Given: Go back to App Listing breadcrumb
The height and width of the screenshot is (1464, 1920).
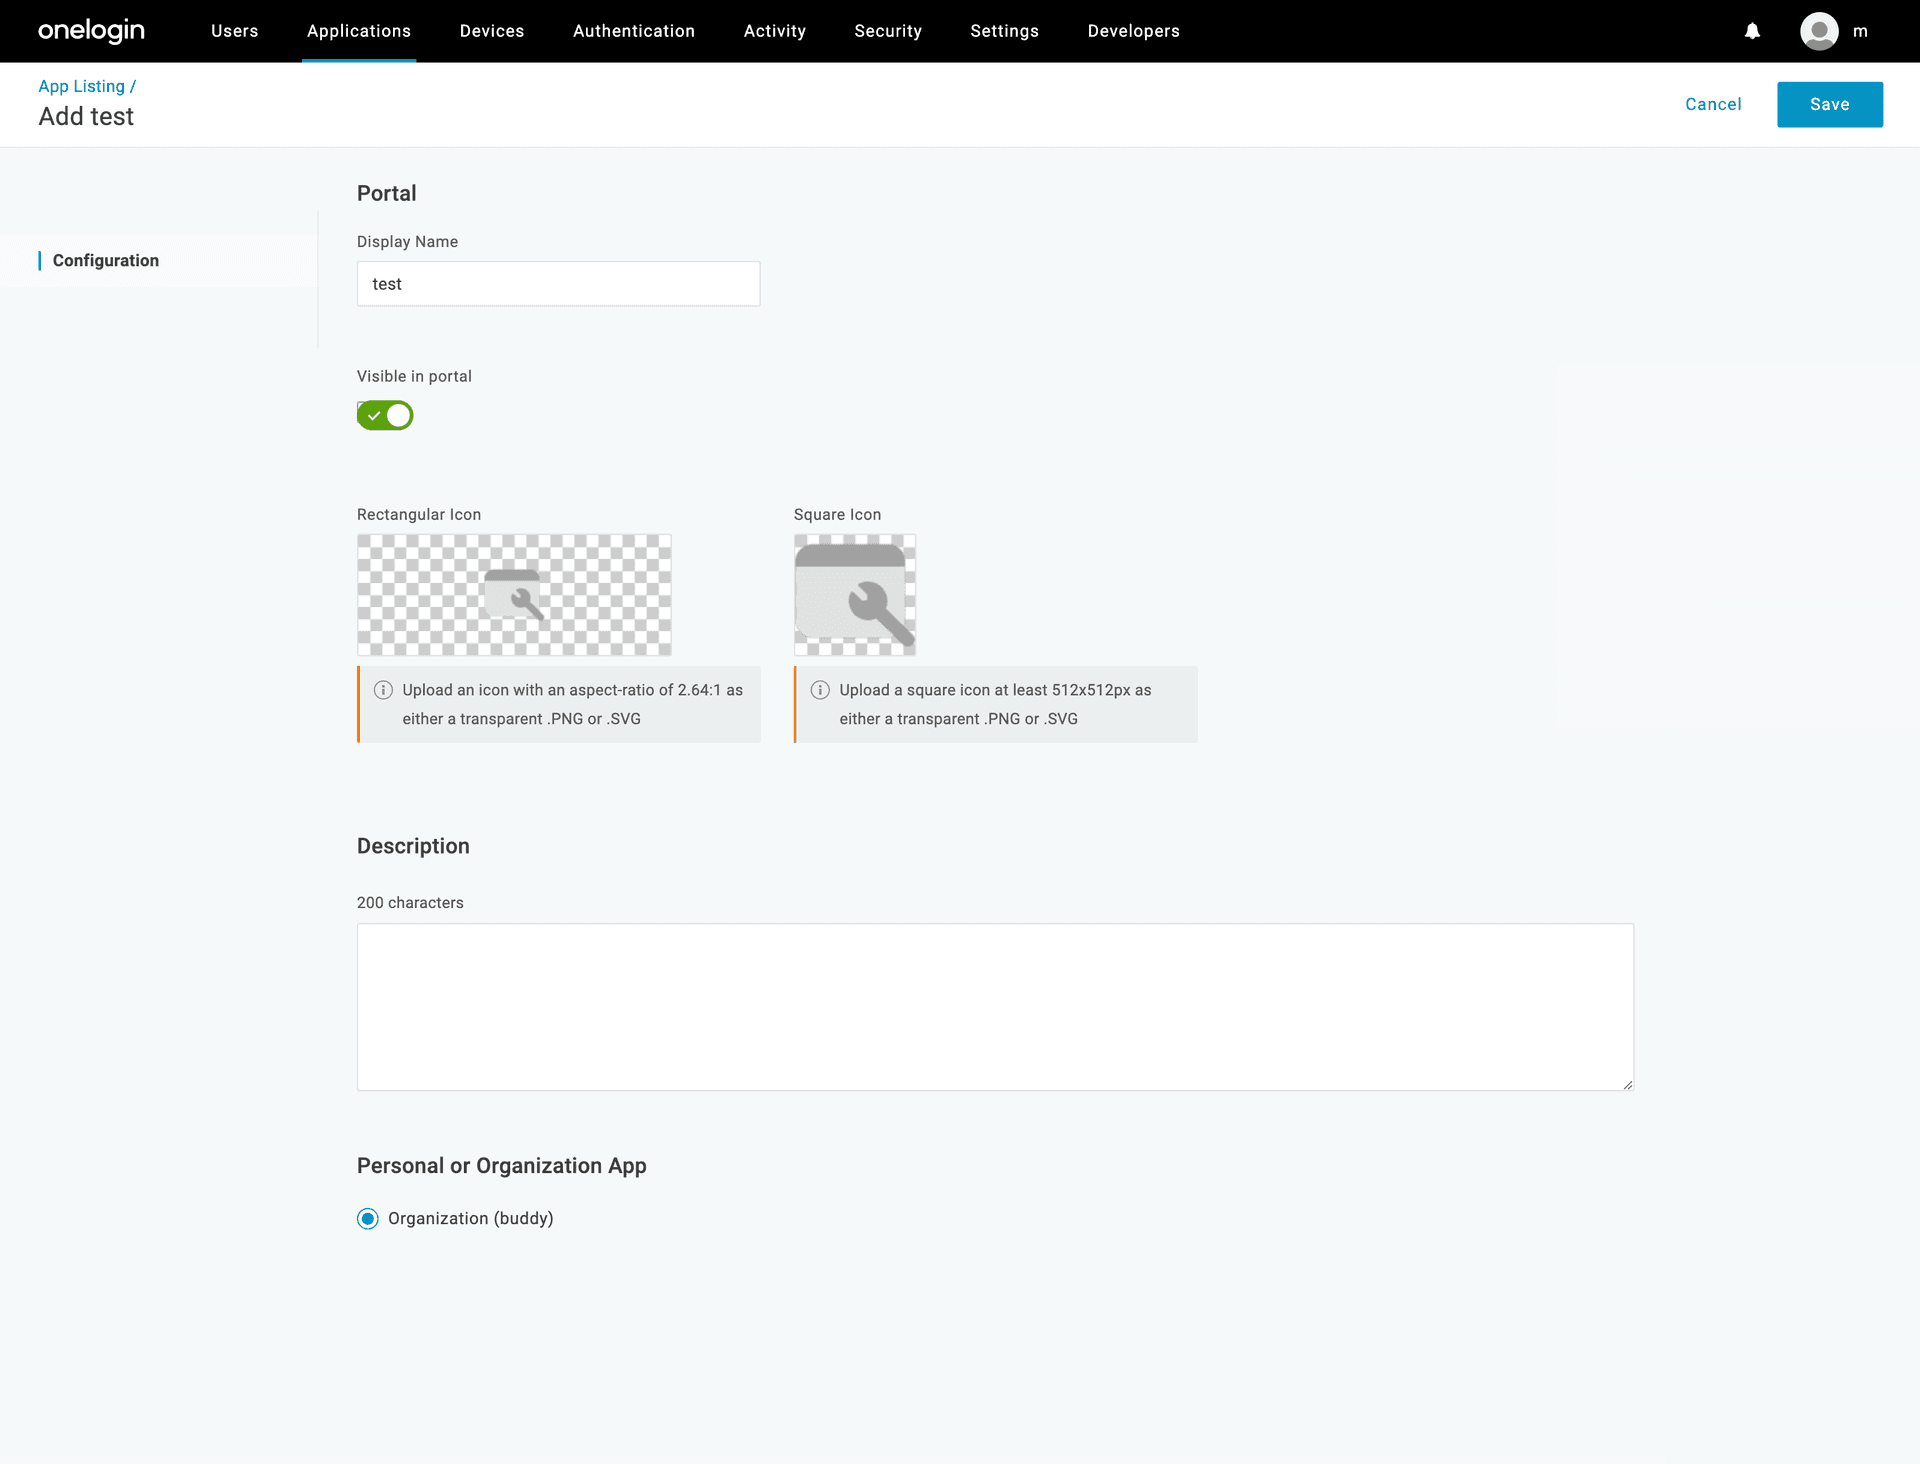Looking at the screenshot, I should [82, 86].
